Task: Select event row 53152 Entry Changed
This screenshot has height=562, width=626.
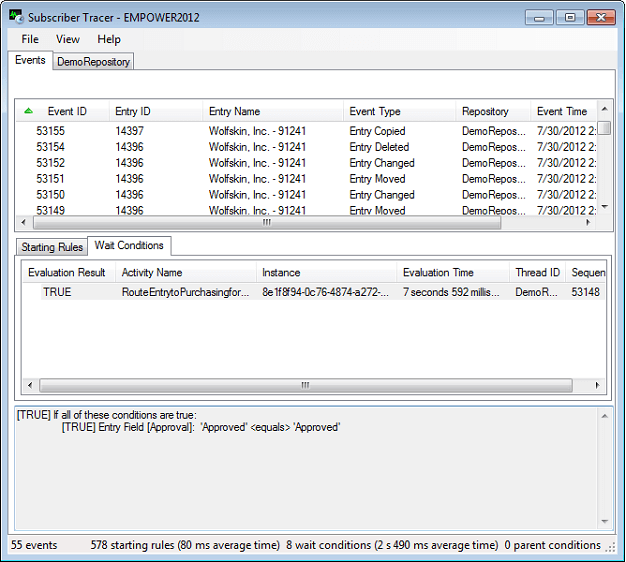Action: point(307,163)
